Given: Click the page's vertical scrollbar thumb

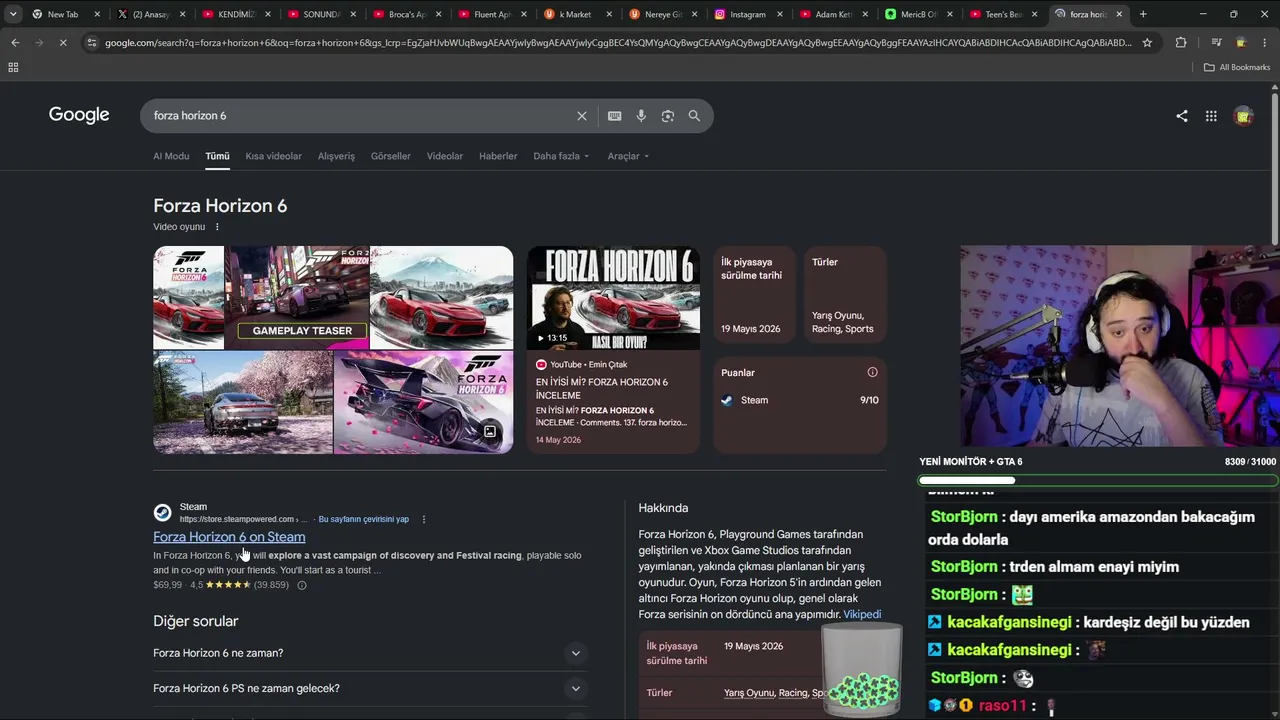Looking at the screenshot, I should pyautogui.click(x=1275, y=170).
